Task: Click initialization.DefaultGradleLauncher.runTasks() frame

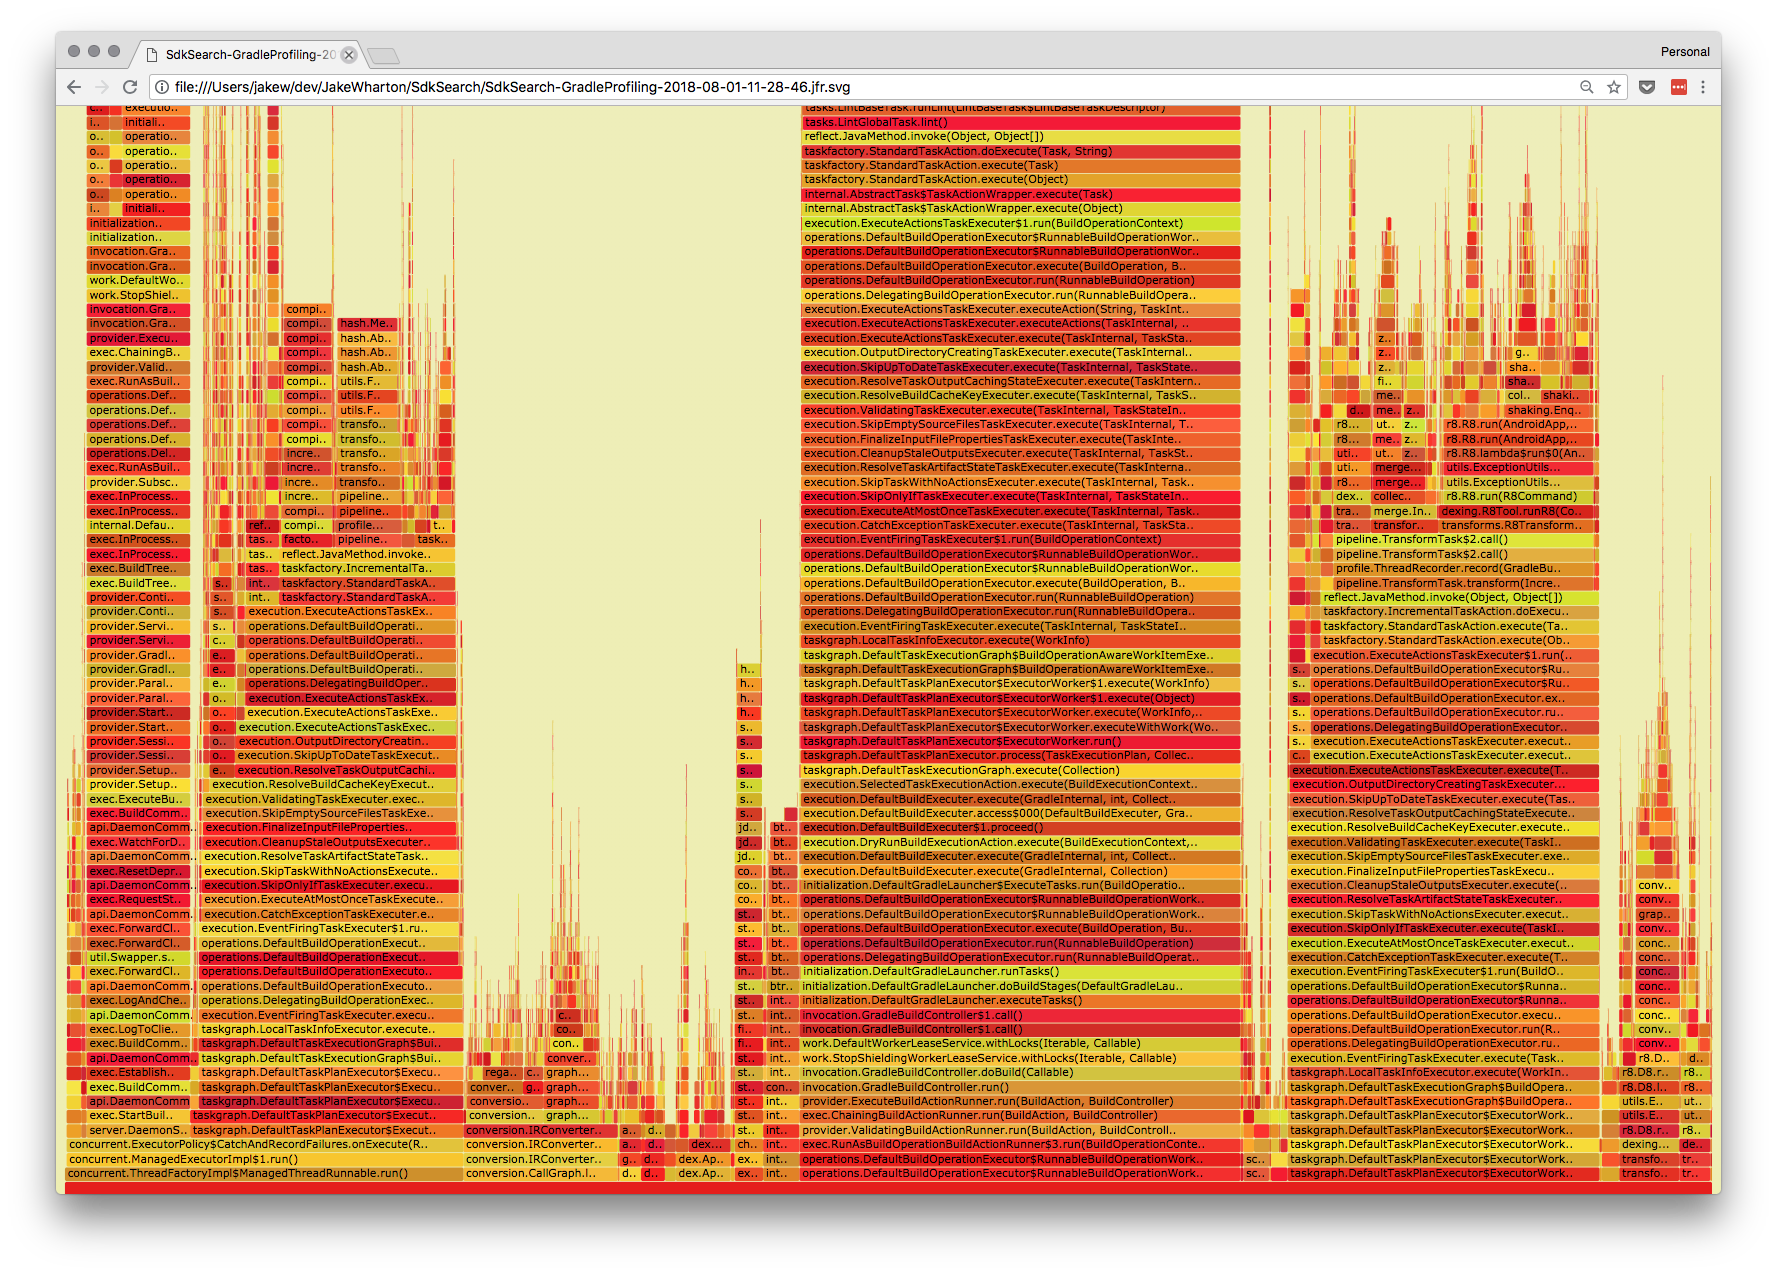Action: tap(1021, 971)
